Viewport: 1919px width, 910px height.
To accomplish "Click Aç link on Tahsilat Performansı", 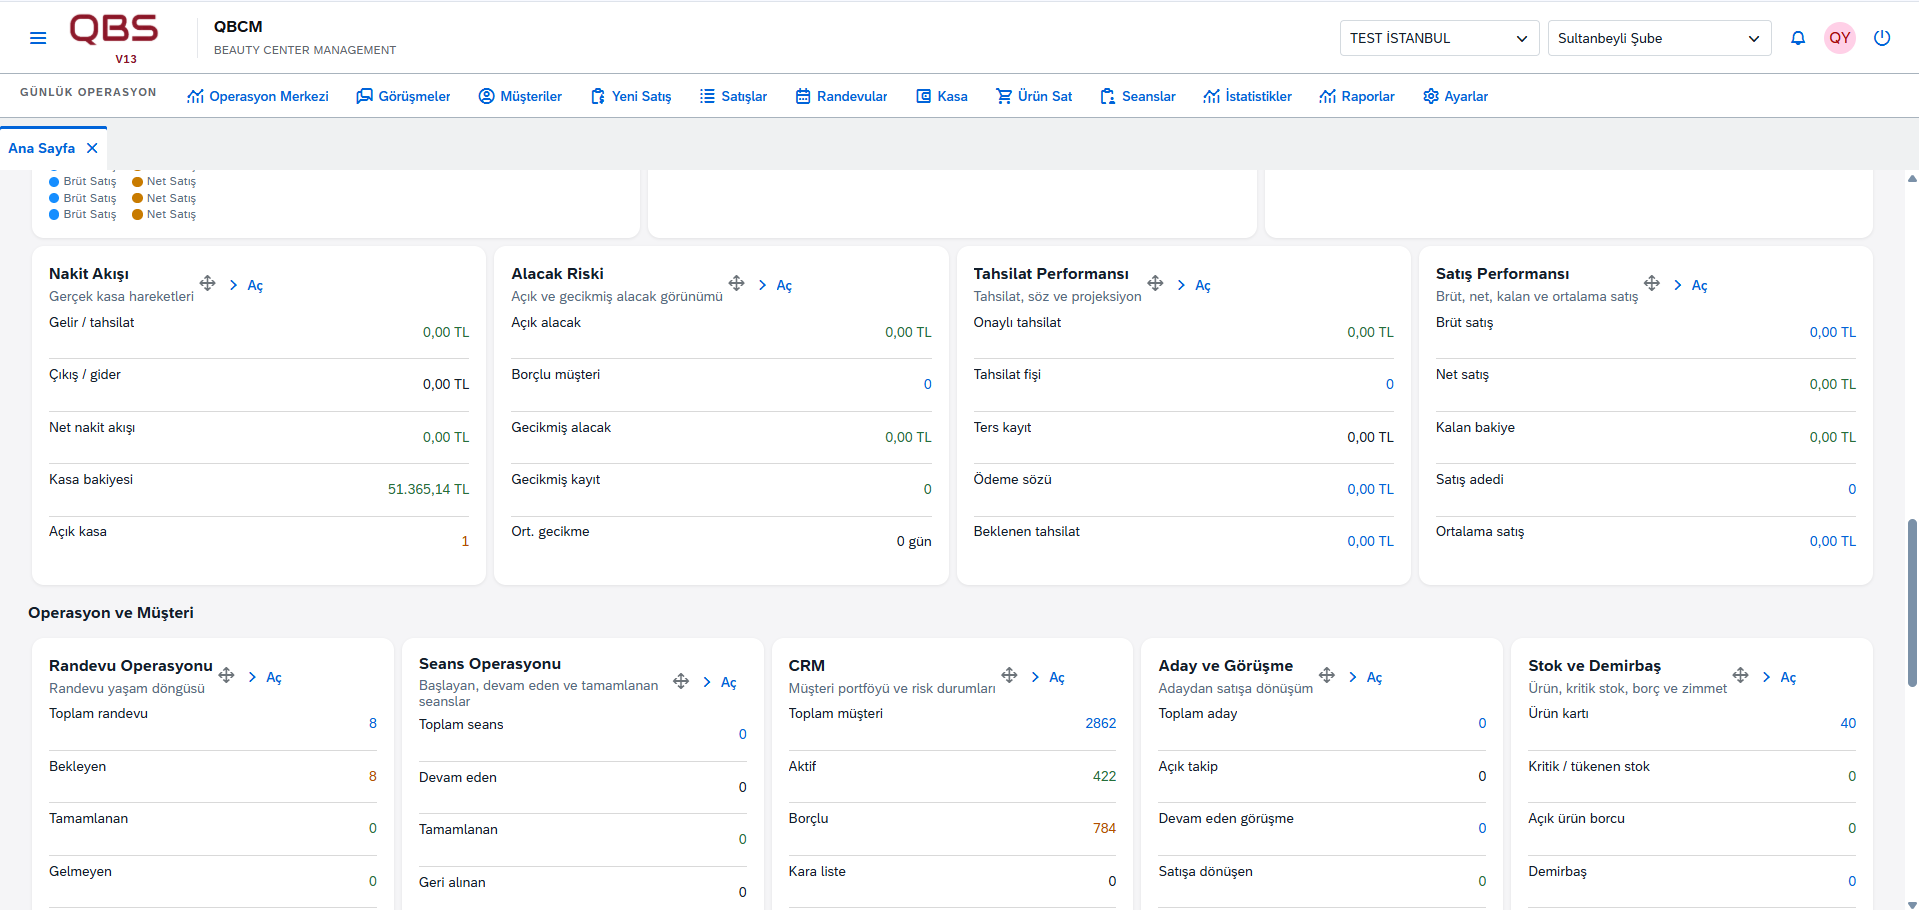I will [x=1203, y=285].
